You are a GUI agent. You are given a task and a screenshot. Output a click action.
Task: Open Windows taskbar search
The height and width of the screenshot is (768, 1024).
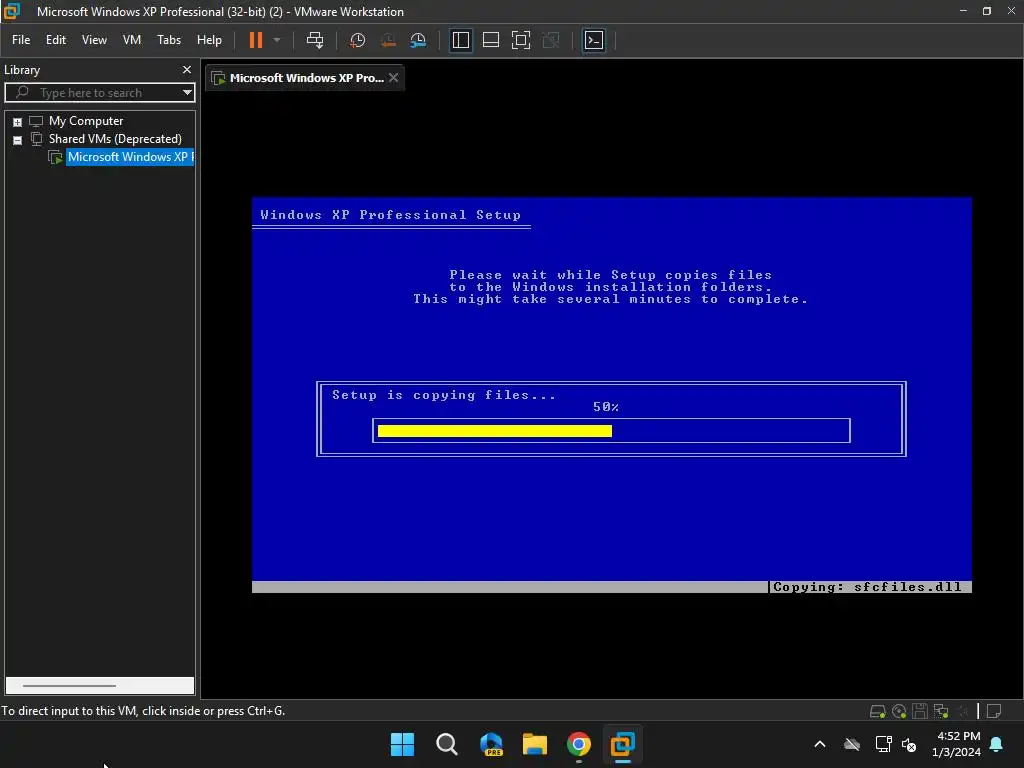tap(447, 744)
